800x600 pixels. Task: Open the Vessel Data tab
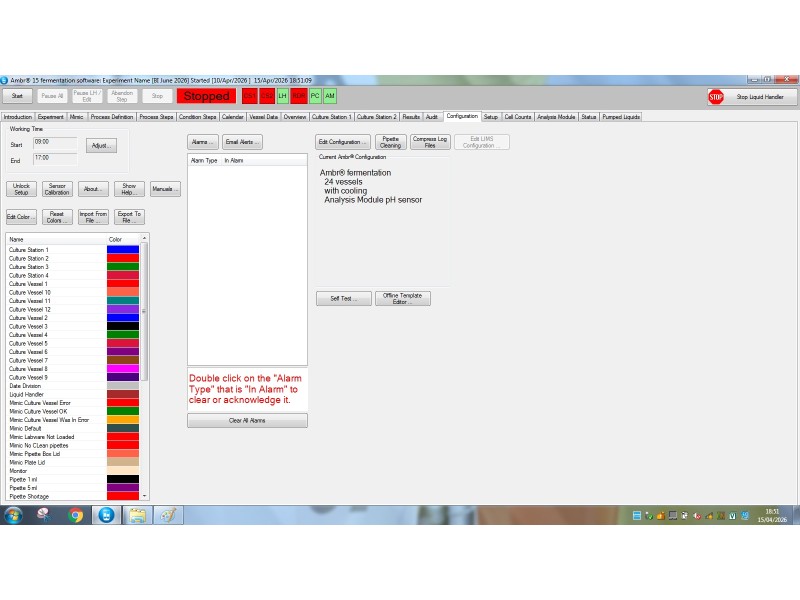coord(263,117)
